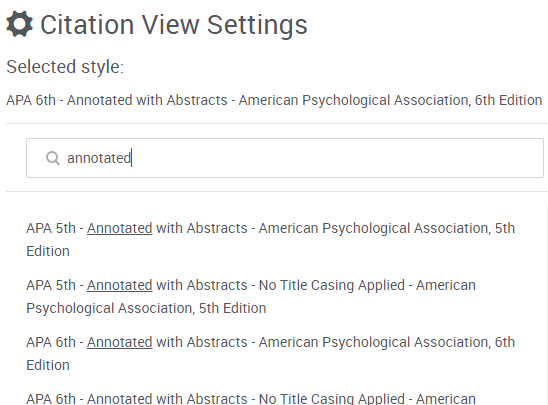Click 'Psychological Association, 5th Edition' continuation line
Screen dimensions: 548x405
pos(146,308)
